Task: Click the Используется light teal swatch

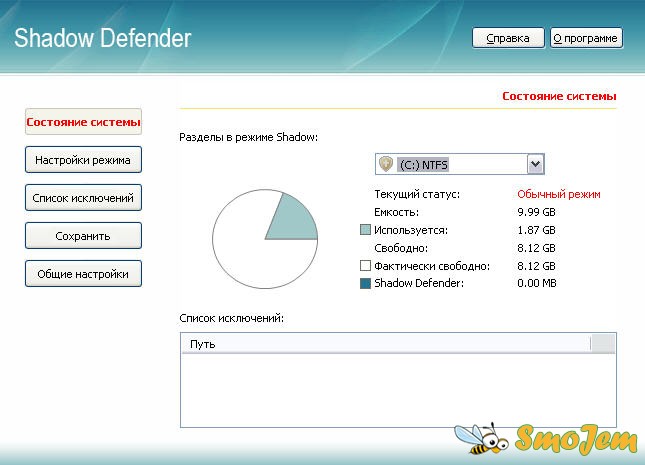Action: click(365, 230)
